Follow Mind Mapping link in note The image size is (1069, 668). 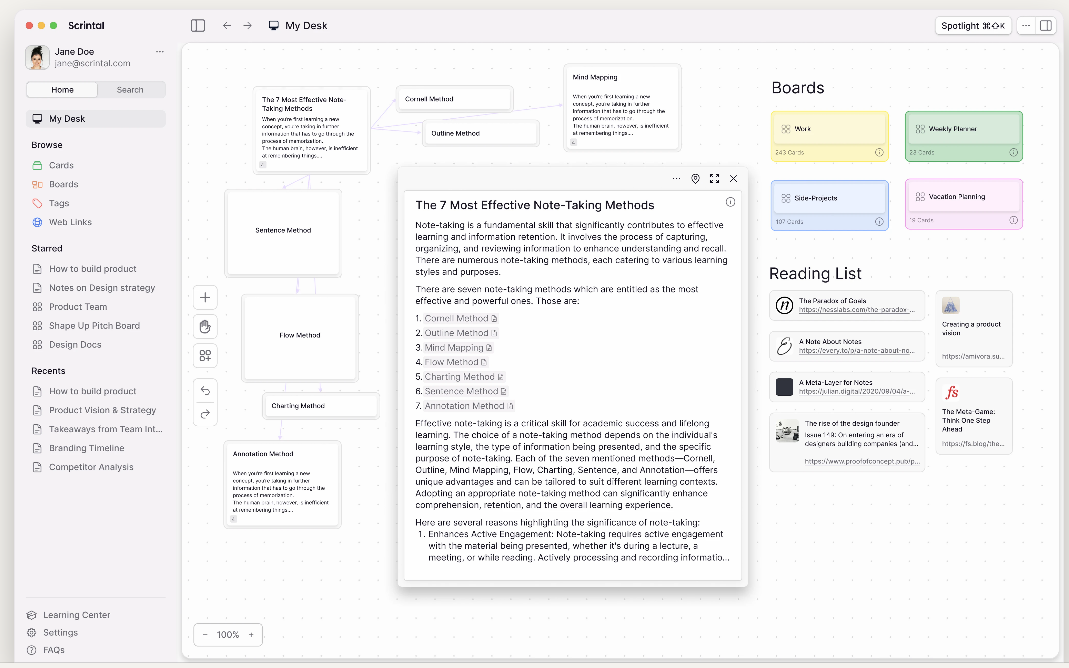pyautogui.click(x=458, y=348)
